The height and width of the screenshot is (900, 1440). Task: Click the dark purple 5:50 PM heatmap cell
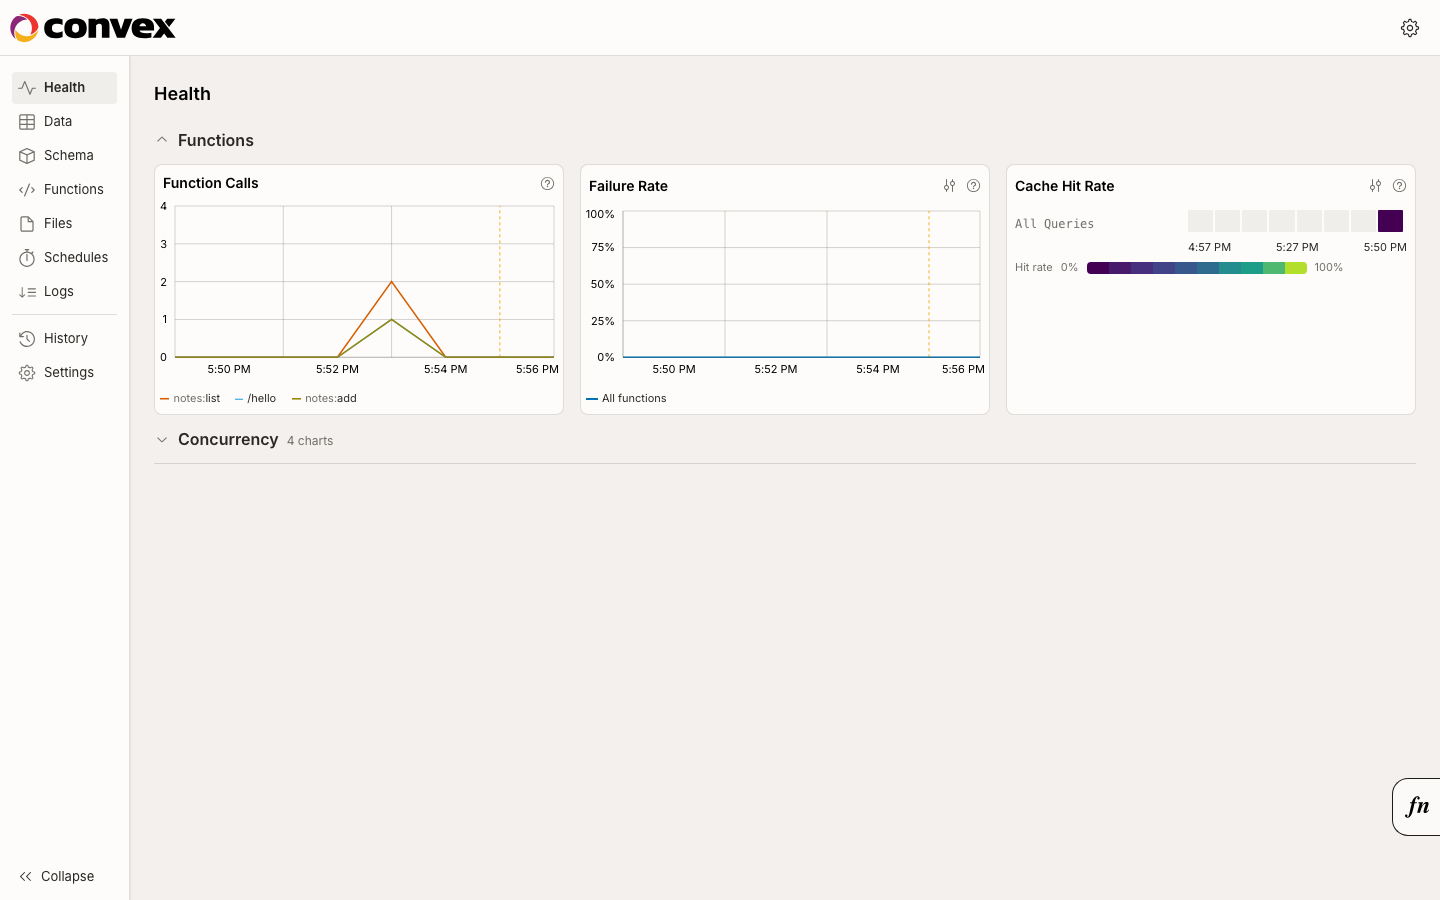pos(1390,221)
